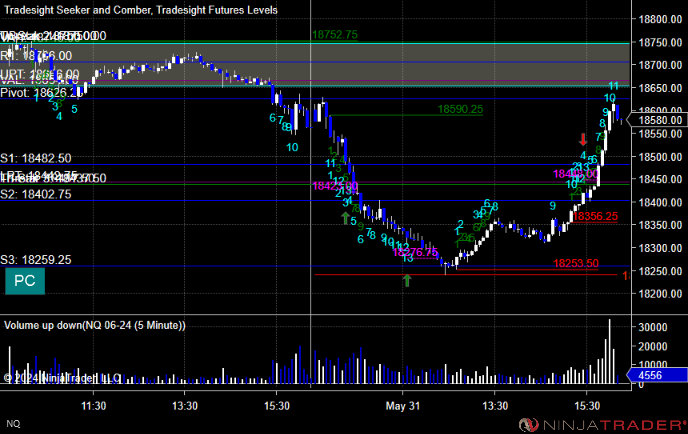Screen dimensions: 688x434
Task: Click the May 31 date axis label
Action: coord(403,406)
